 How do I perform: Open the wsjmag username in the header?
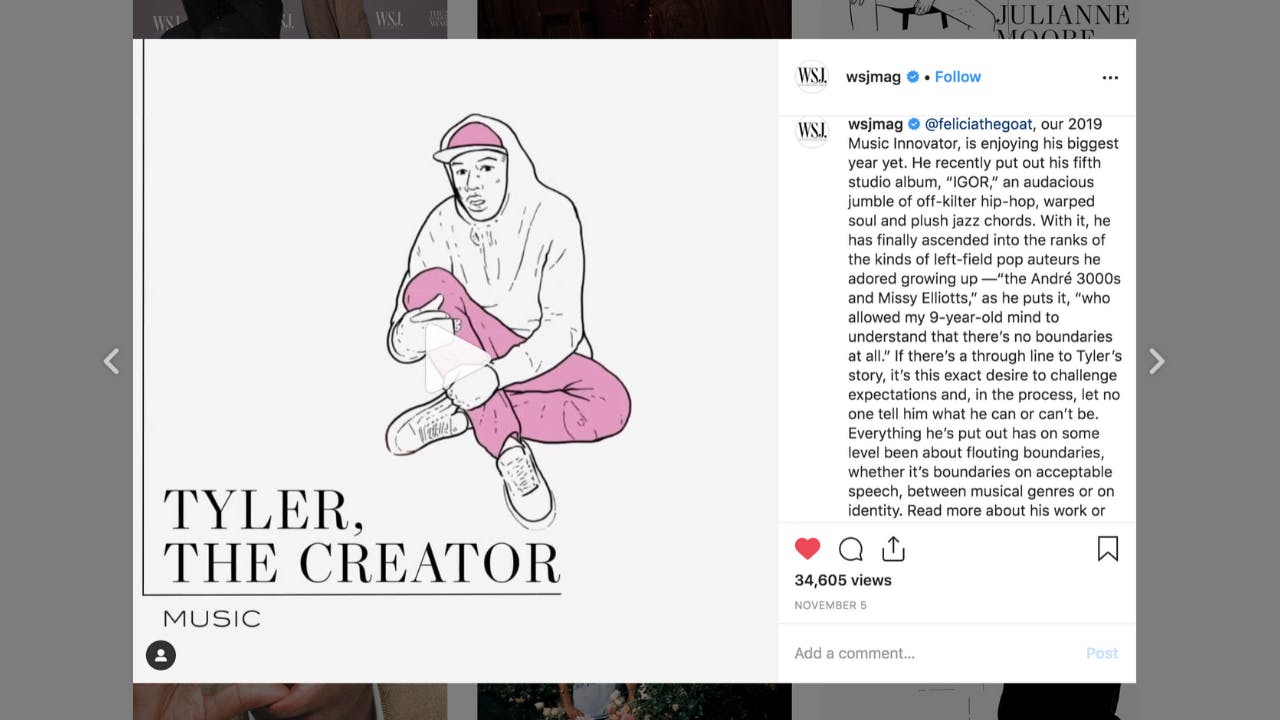873,77
